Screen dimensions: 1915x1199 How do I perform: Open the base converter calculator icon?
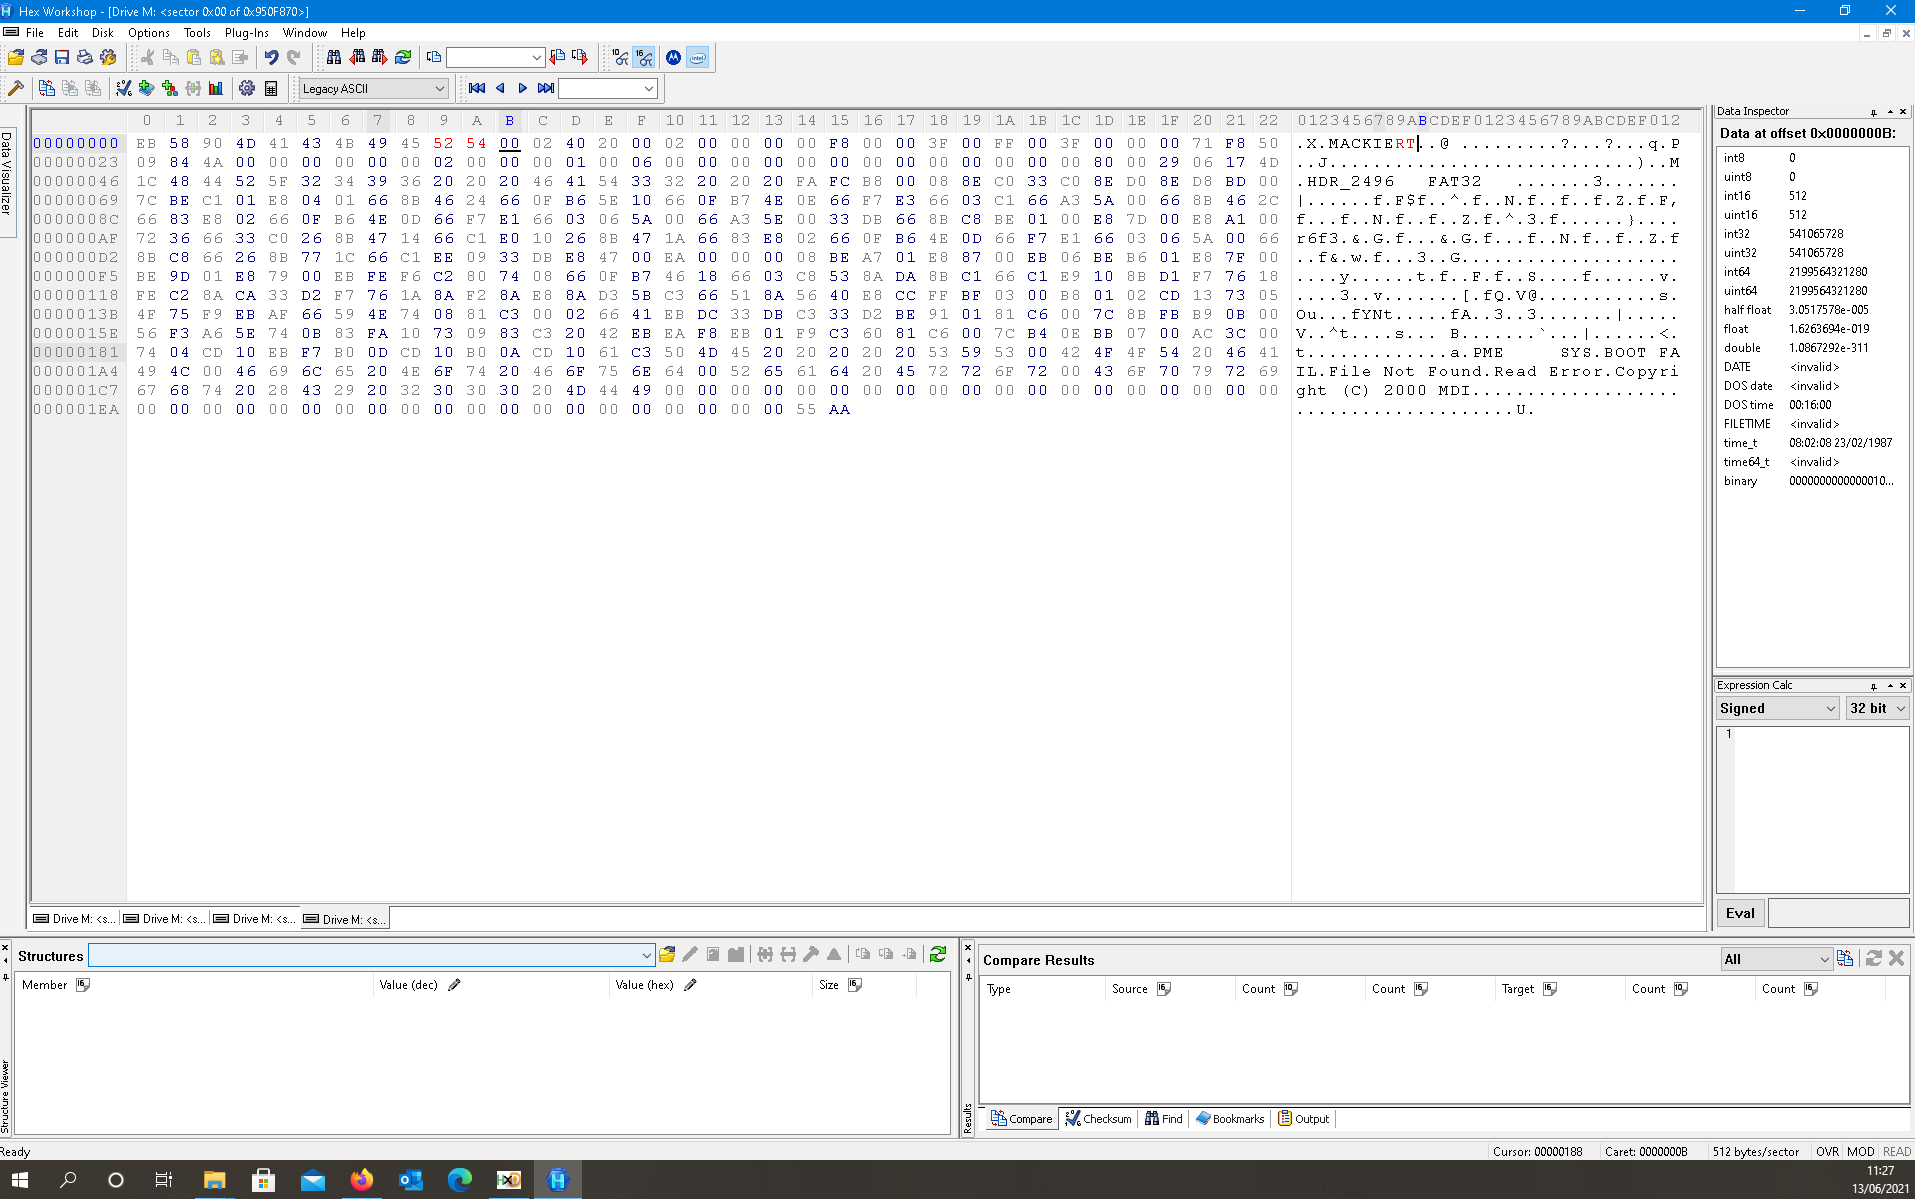click(x=271, y=89)
